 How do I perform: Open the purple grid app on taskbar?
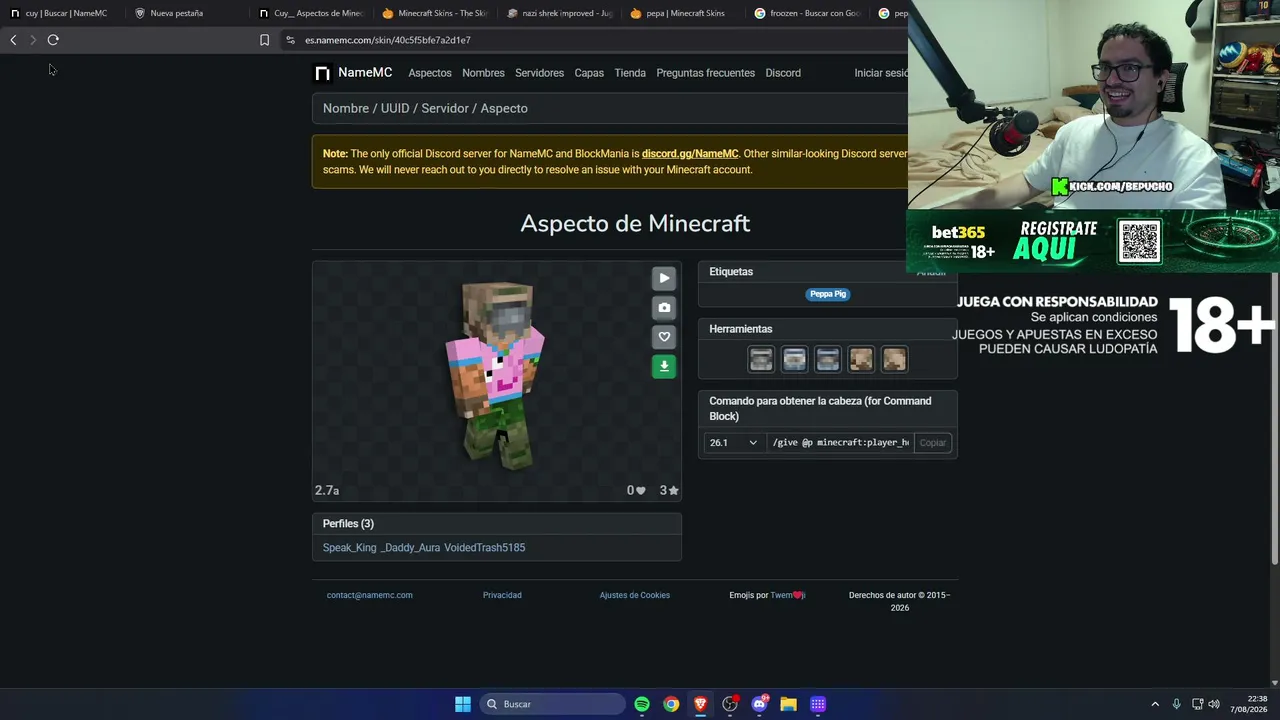point(818,704)
